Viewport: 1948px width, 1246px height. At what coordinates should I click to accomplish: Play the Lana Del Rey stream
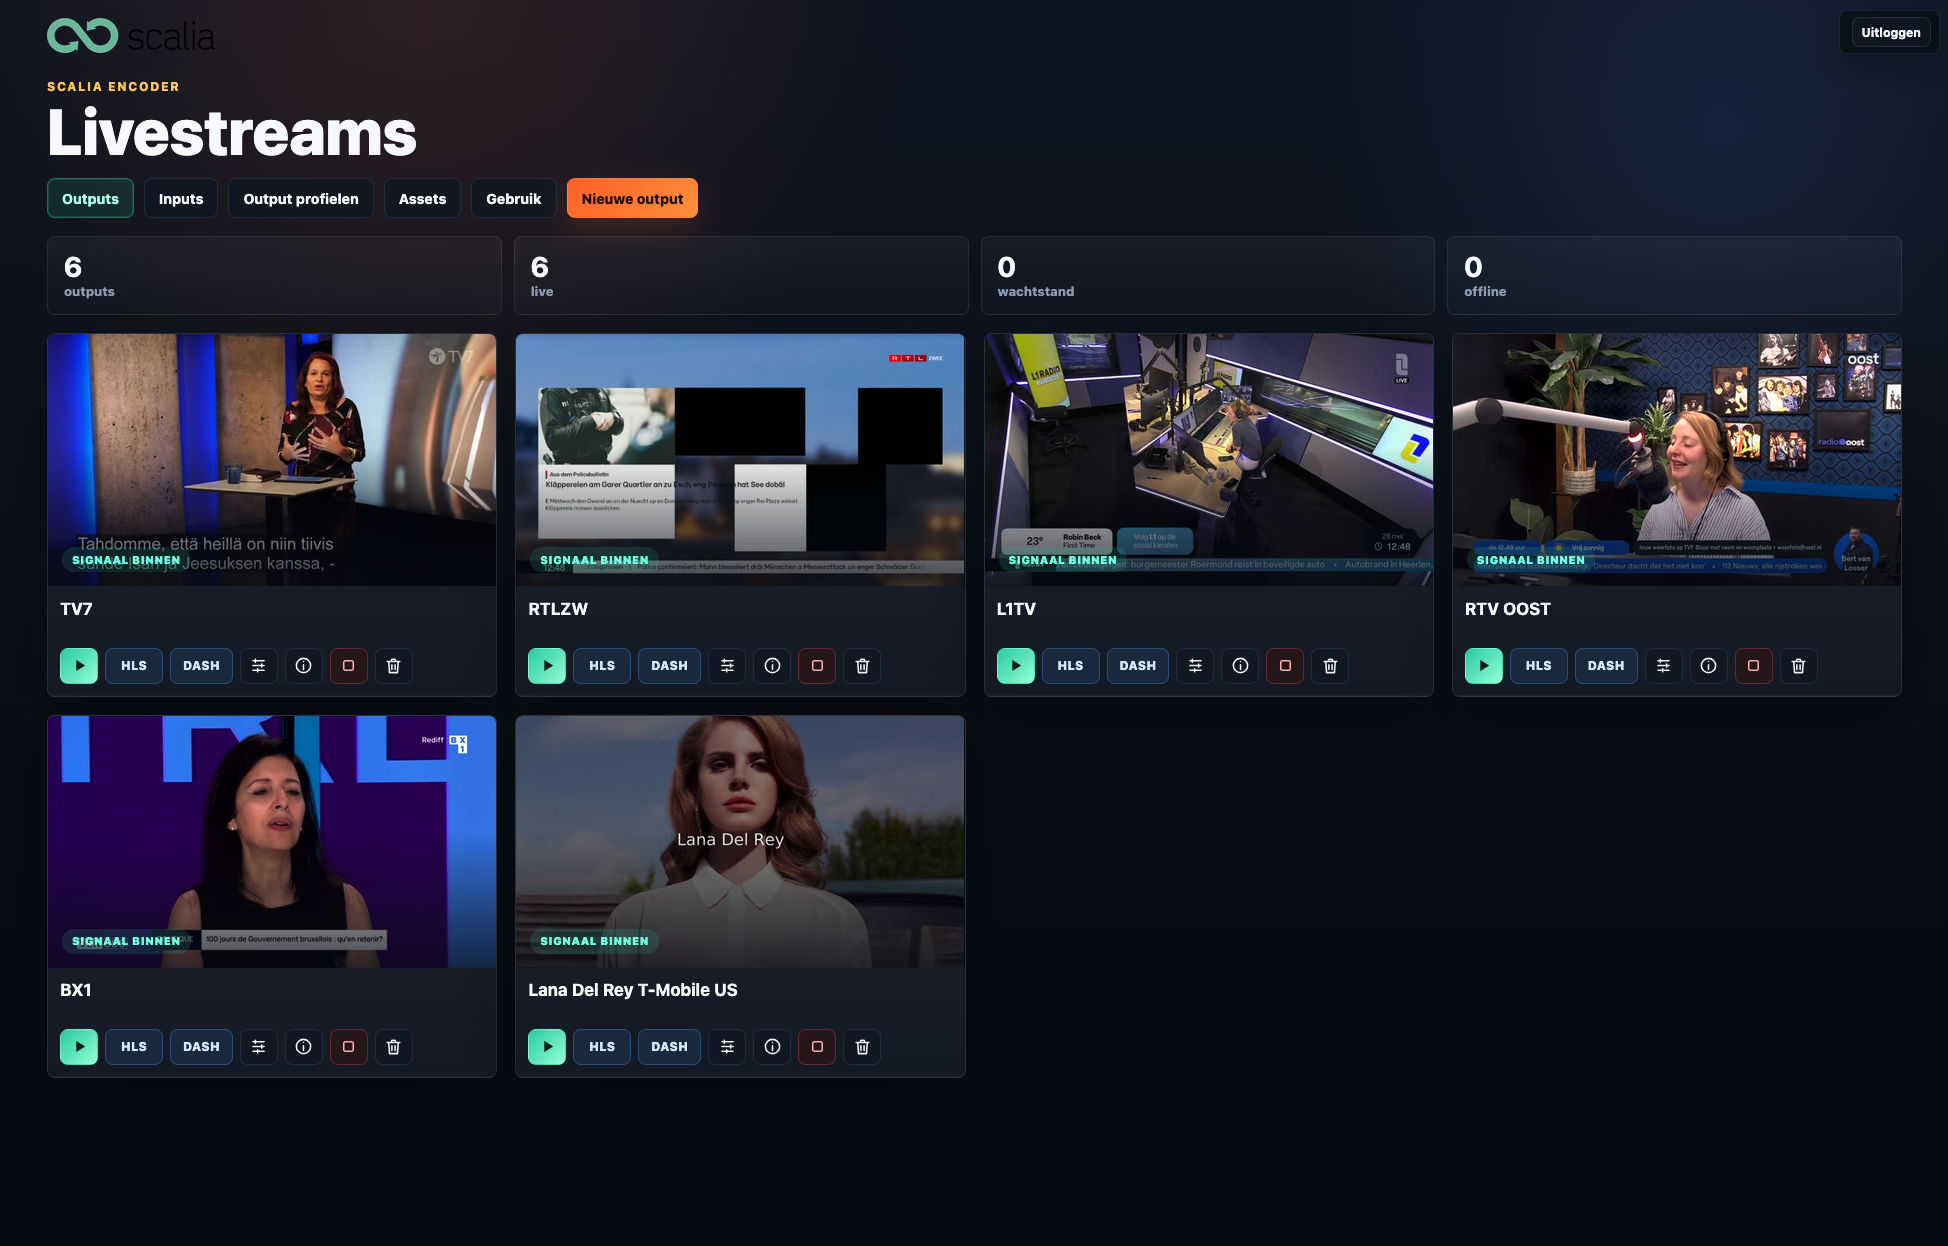click(547, 1047)
